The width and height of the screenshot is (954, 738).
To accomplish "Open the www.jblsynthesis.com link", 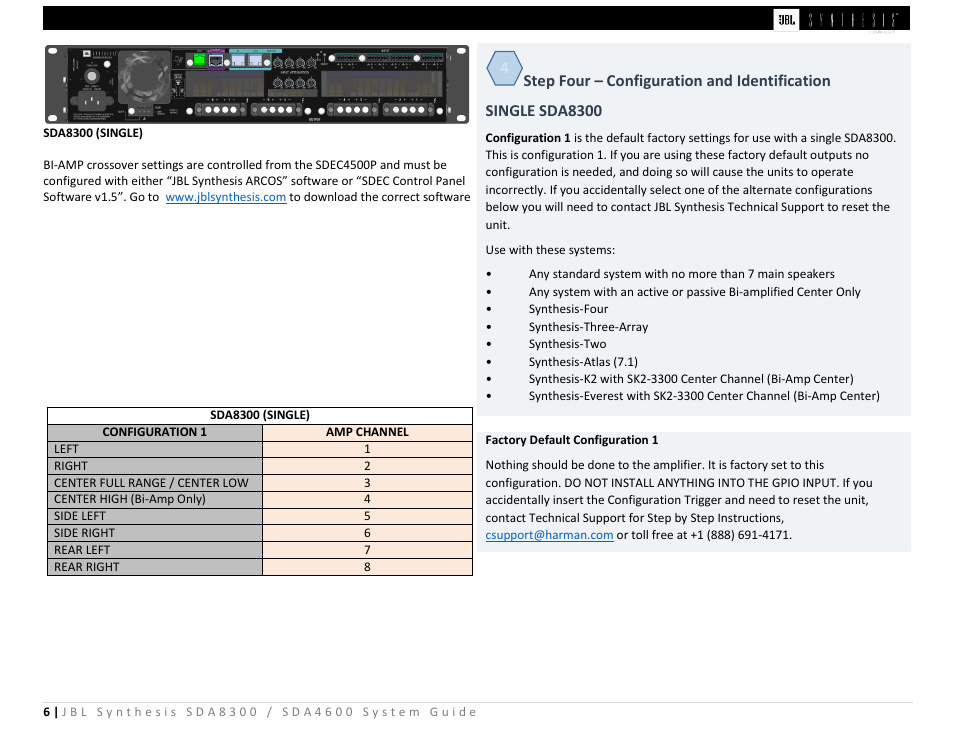I will [226, 197].
